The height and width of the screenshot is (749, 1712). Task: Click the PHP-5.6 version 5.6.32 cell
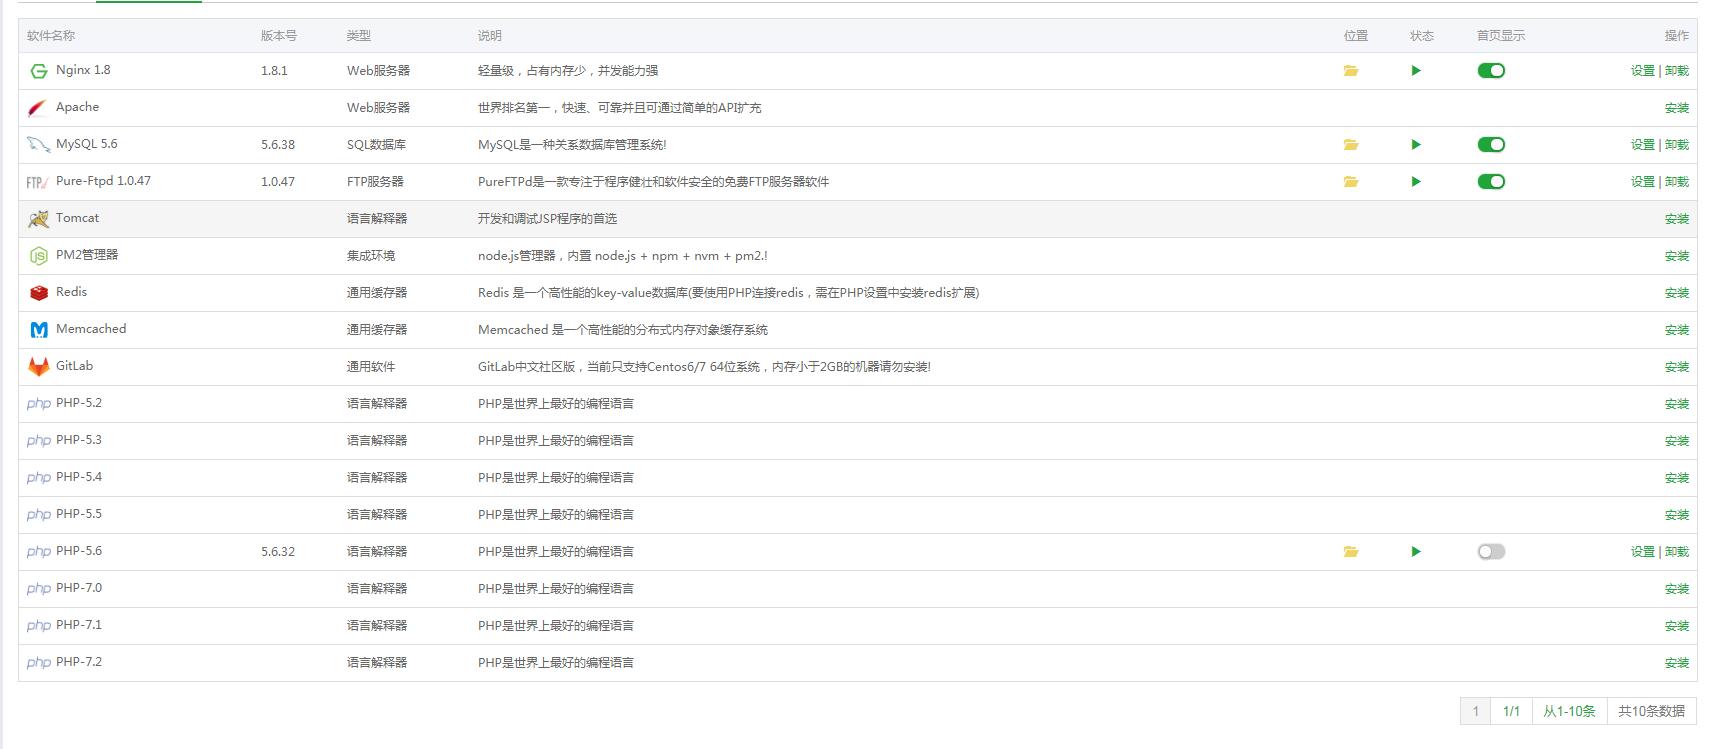click(x=278, y=552)
